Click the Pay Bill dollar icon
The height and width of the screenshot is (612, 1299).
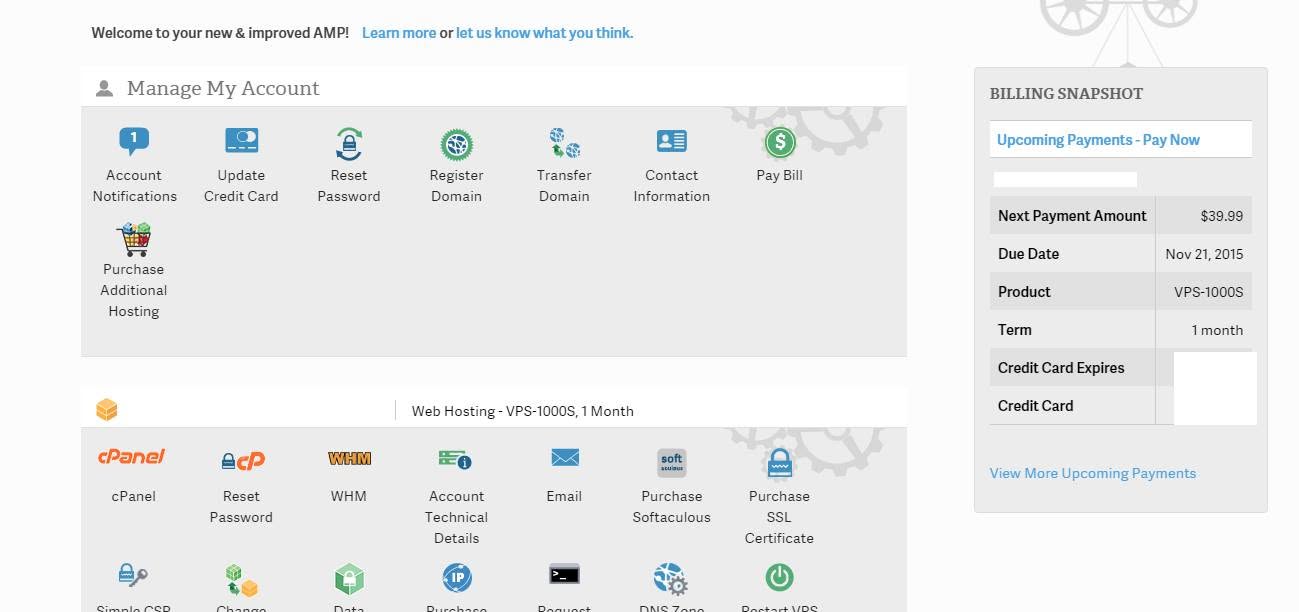[780, 143]
